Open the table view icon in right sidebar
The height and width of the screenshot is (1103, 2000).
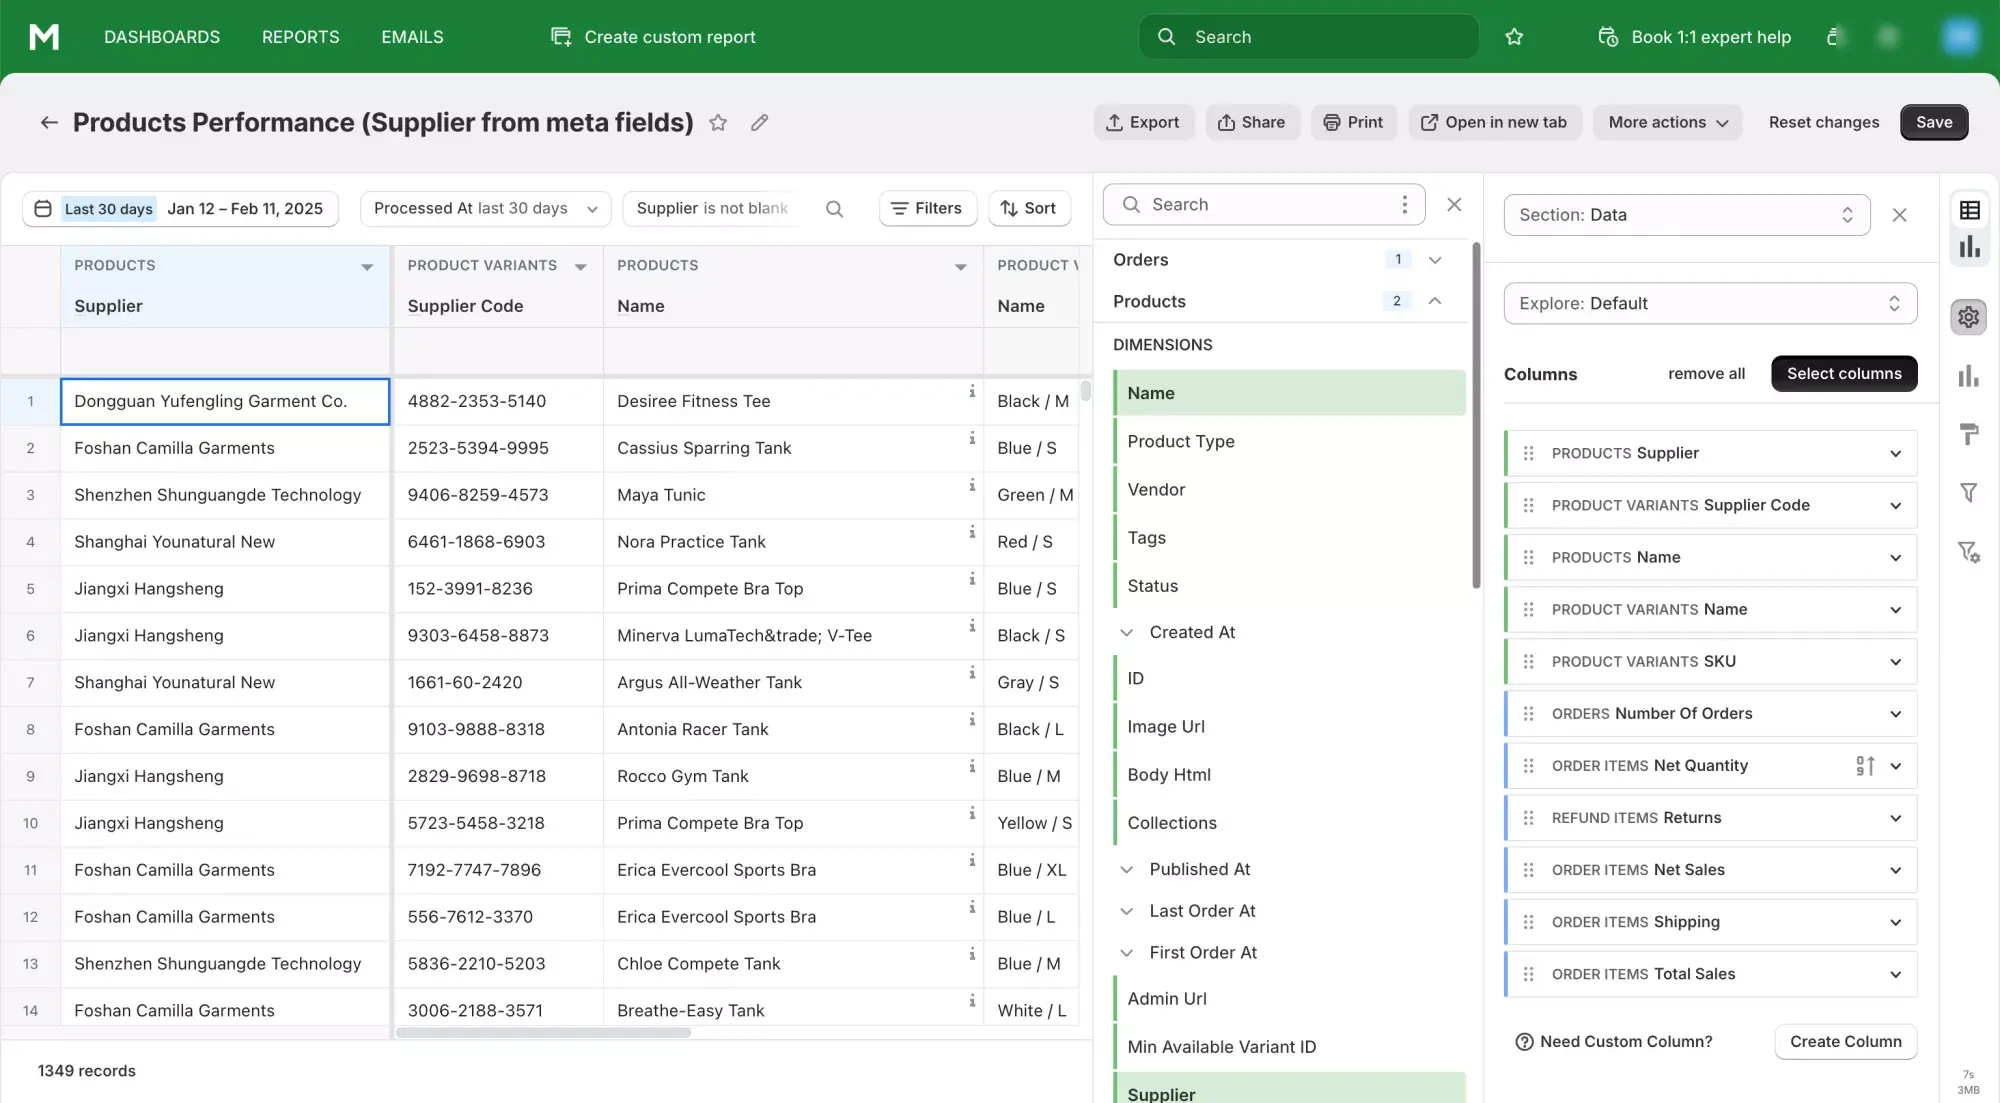[x=1969, y=210]
